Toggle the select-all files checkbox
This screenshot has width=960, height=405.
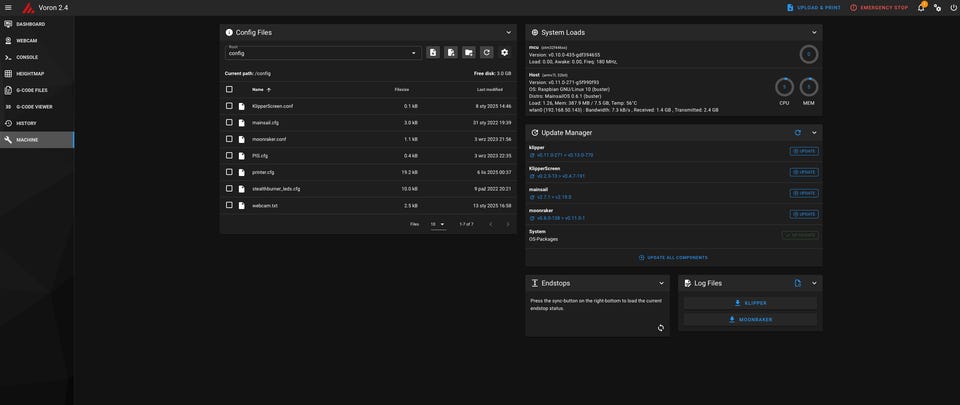(x=229, y=89)
